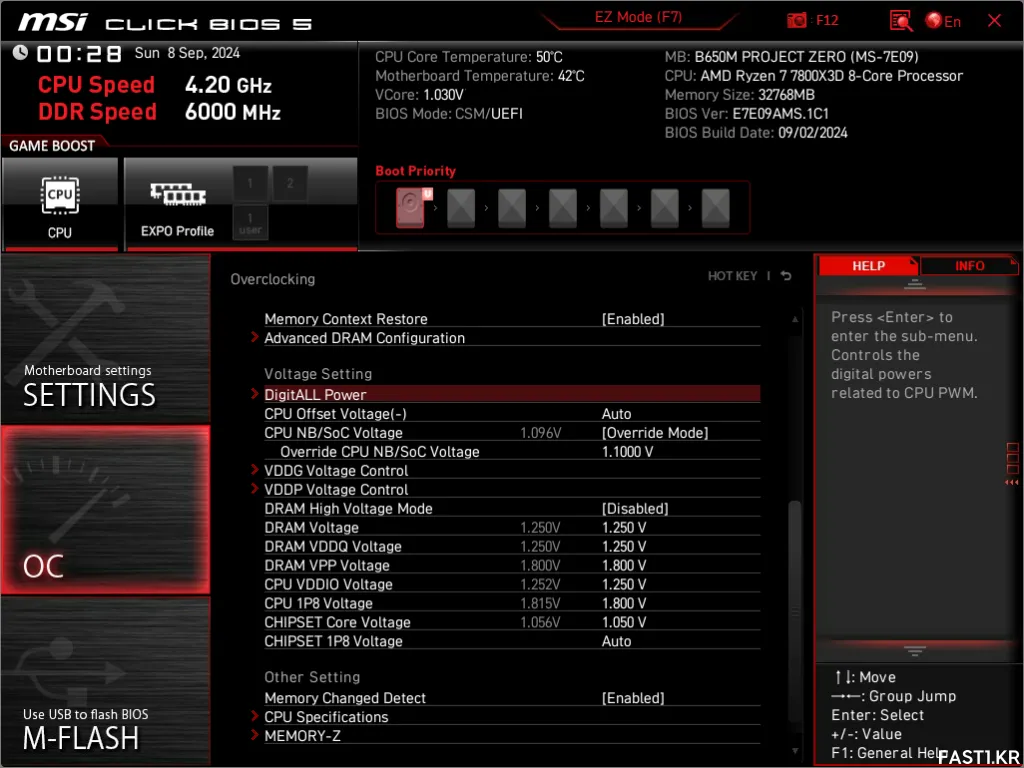This screenshot has width=1024, height=768.
Task: Select the last boot priority slot
Action: [x=716, y=208]
